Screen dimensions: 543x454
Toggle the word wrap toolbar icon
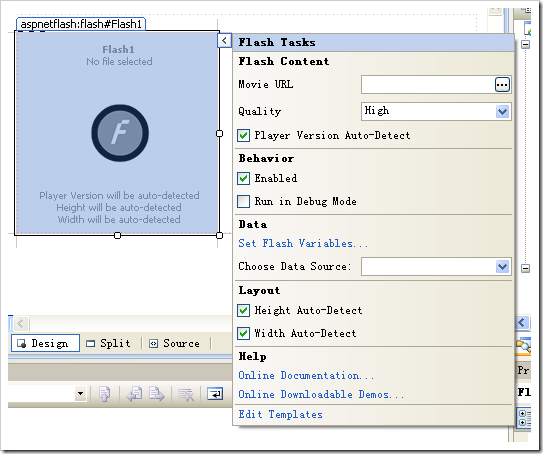click(215, 394)
